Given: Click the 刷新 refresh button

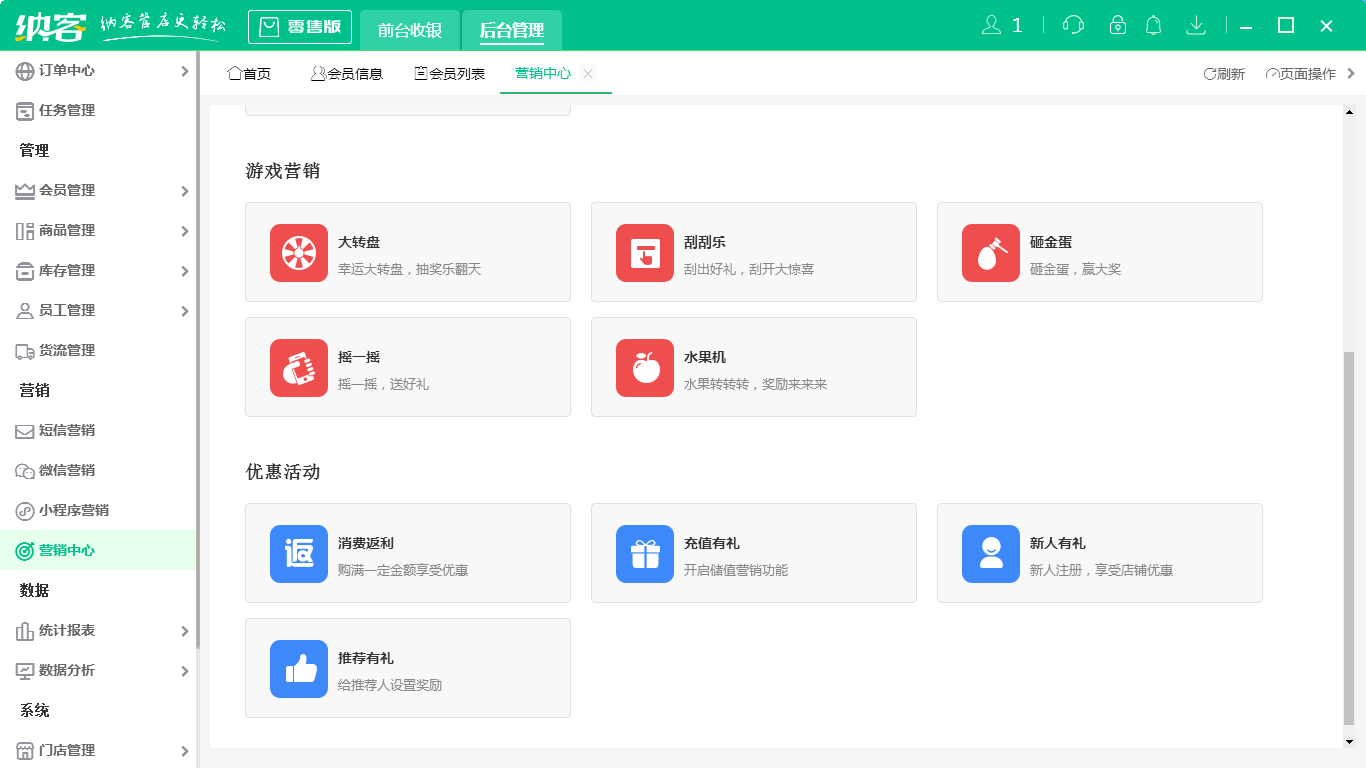Looking at the screenshot, I should [x=1224, y=72].
